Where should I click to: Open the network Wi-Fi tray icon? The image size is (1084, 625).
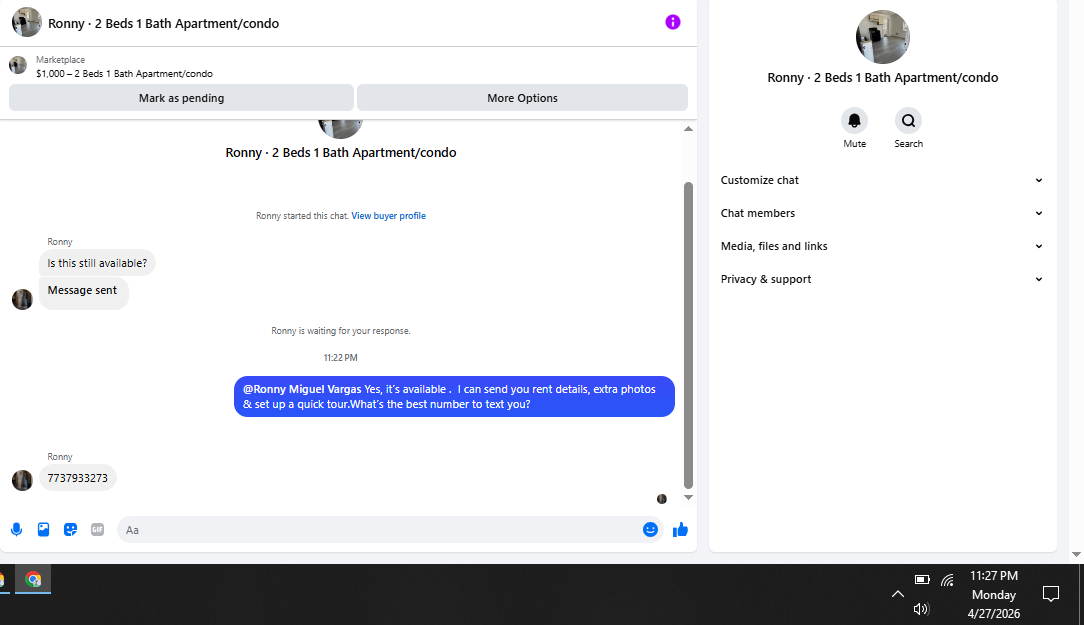tap(947, 579)
